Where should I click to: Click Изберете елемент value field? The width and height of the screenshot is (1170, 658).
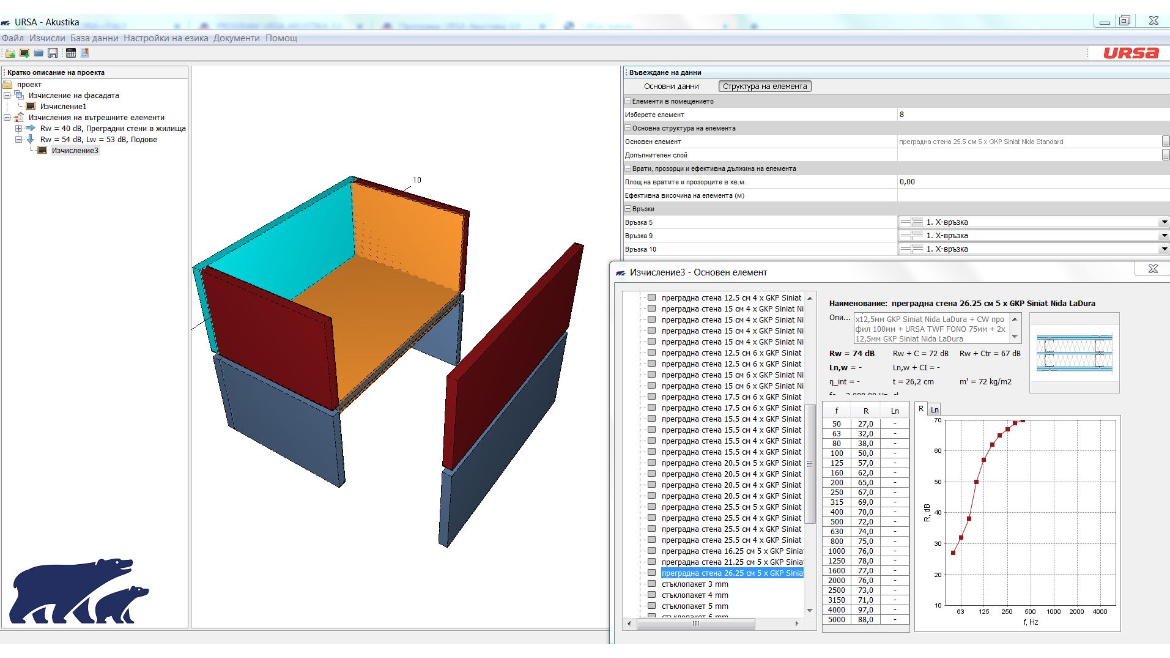[1033, 114]
